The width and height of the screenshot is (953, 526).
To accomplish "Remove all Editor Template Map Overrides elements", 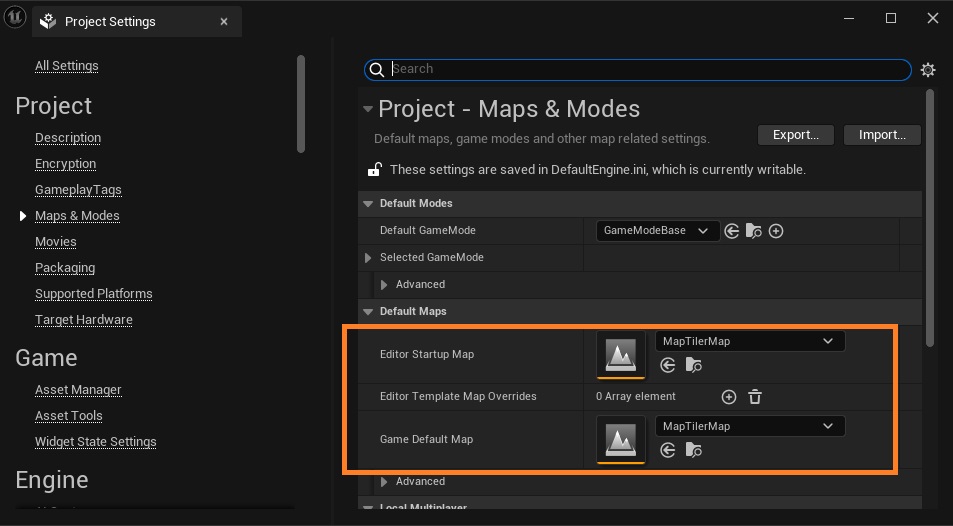I will [755, 397].
